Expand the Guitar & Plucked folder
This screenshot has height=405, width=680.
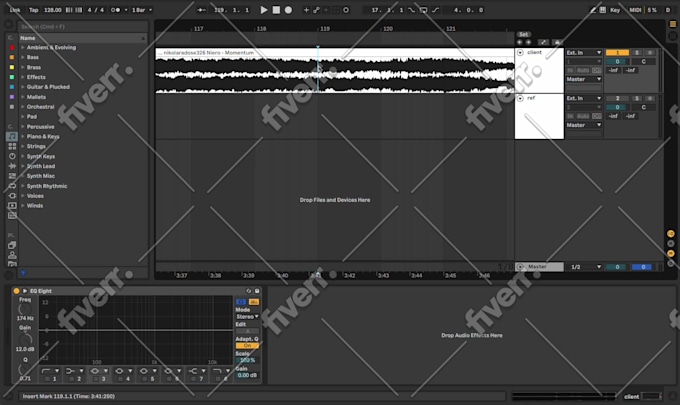pos(23,87)
